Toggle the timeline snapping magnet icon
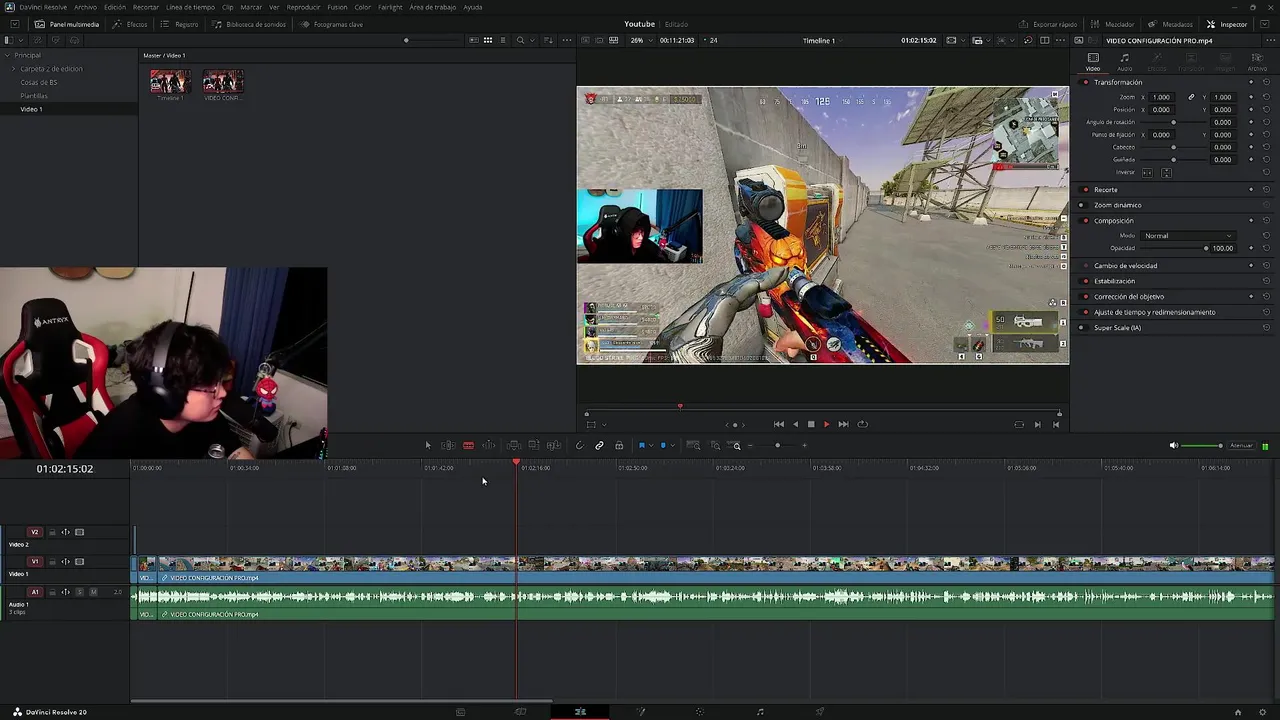The image size is (1280, 720). tap(579, 445)
